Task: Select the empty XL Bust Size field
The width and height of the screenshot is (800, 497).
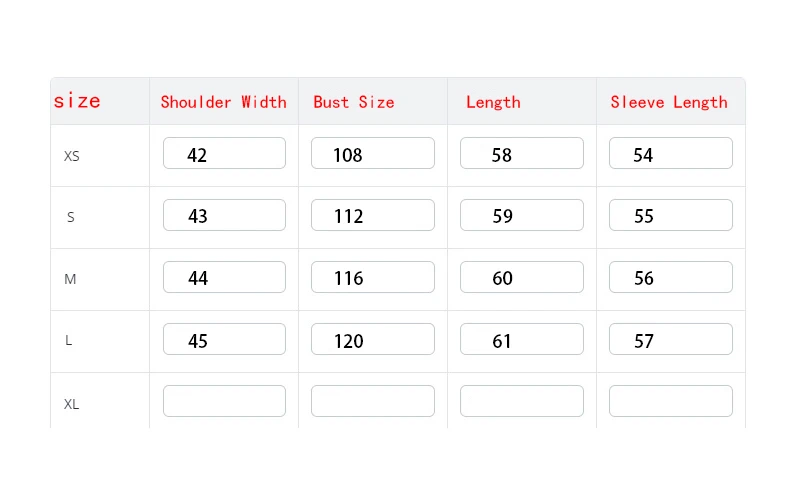Action: click(x=372, y=402)
